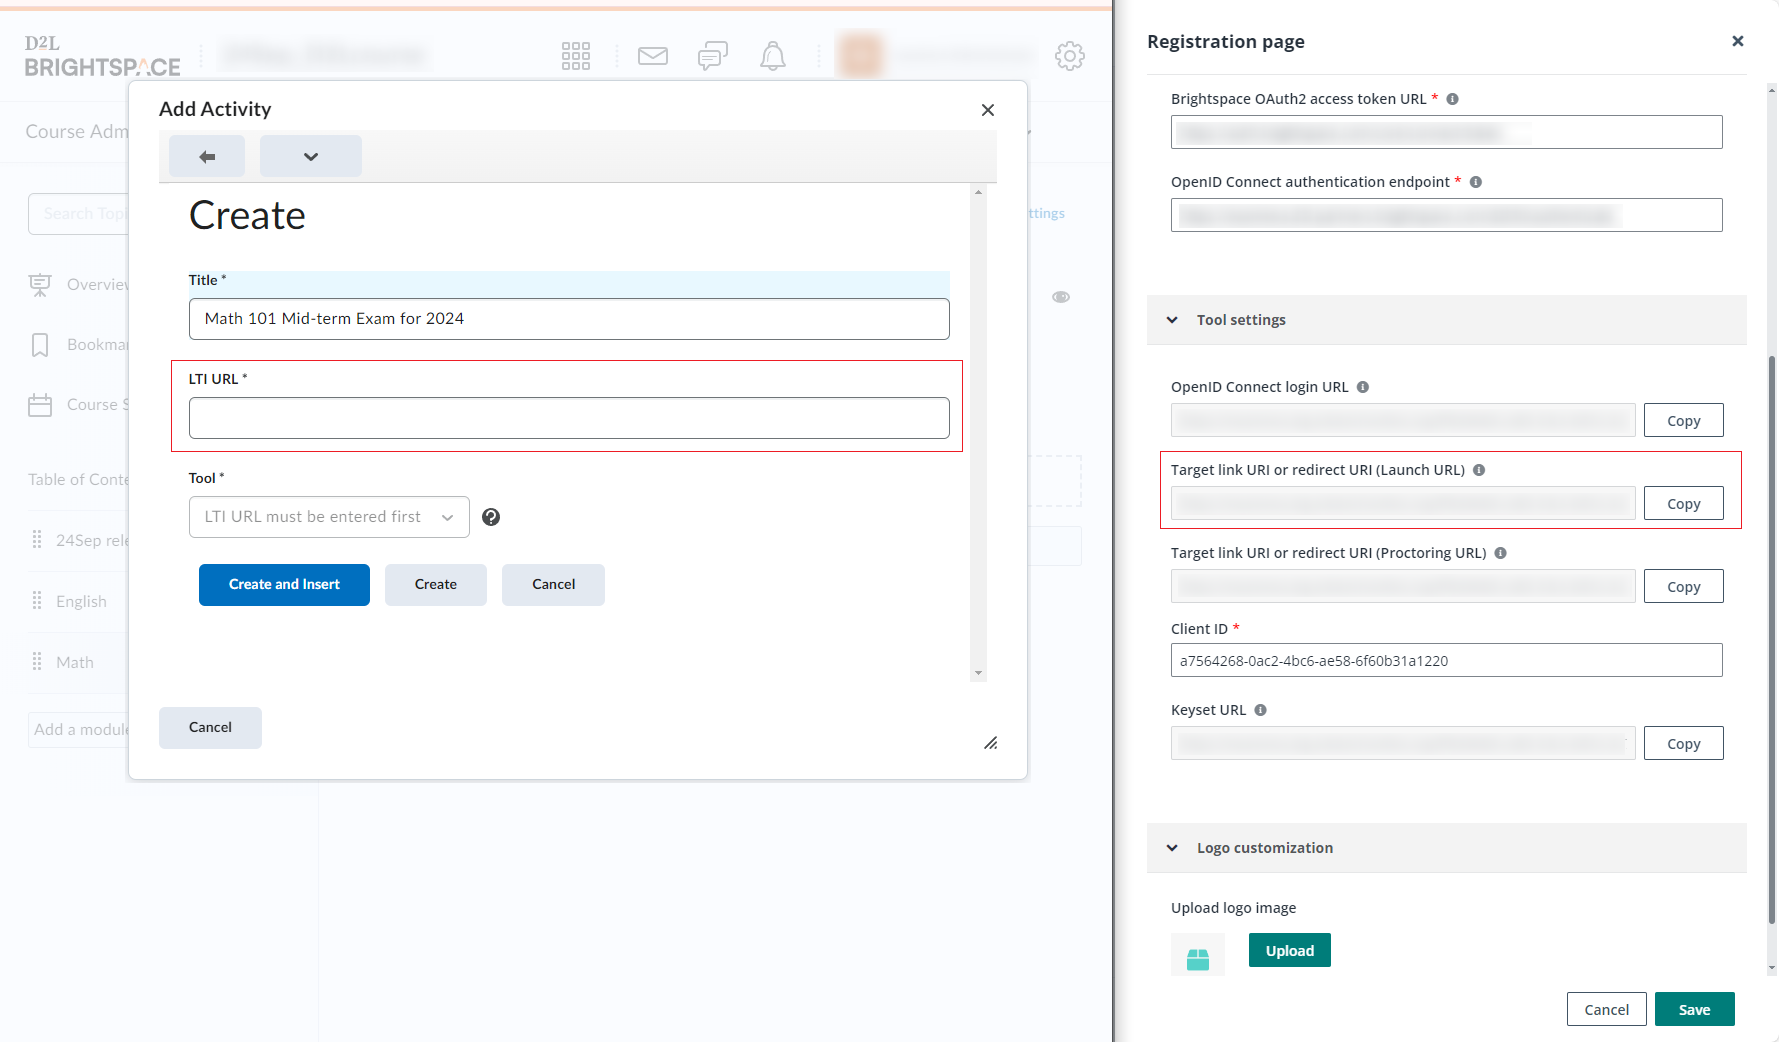Viewport: 1779px width, 1042px height.
Task: Click the info icon beside Proctoring URL label
Action: point(1501,553)
